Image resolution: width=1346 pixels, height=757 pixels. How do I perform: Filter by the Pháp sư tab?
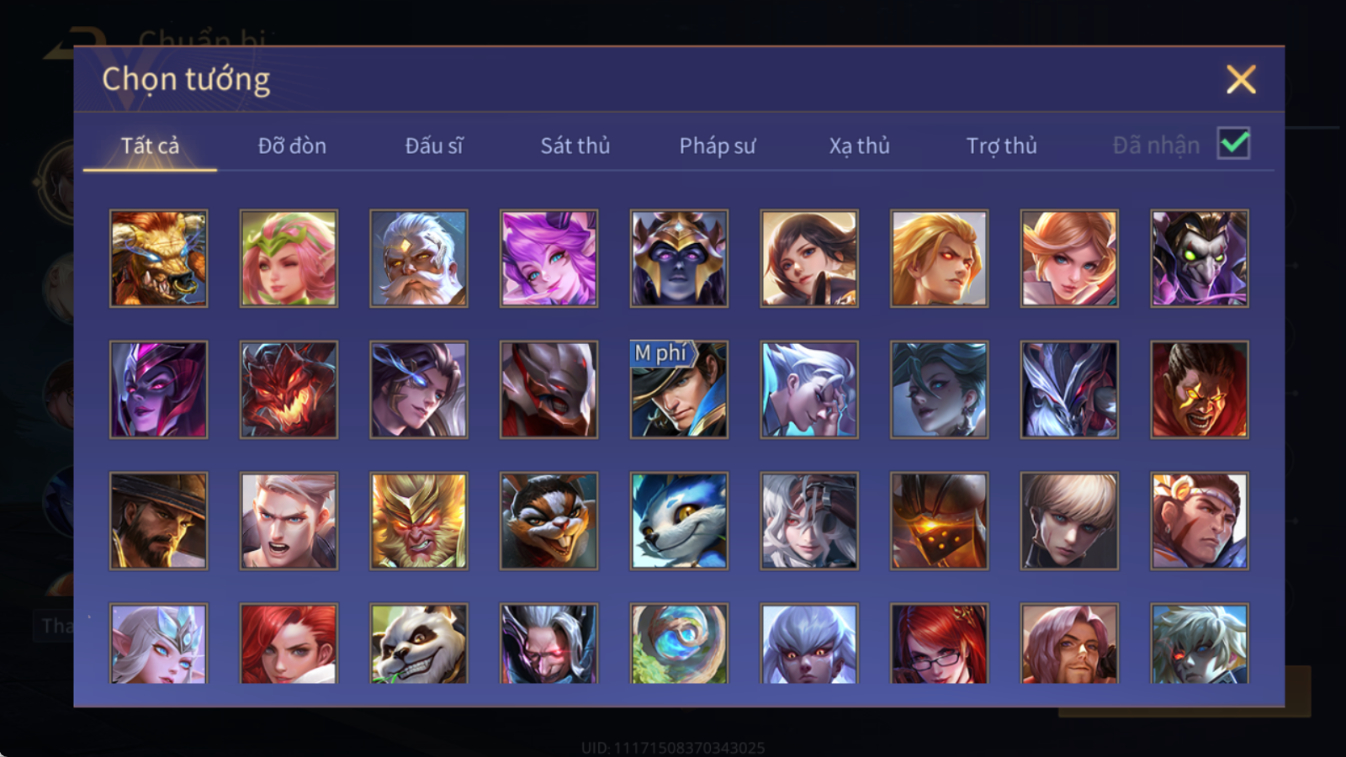point(717,146)
